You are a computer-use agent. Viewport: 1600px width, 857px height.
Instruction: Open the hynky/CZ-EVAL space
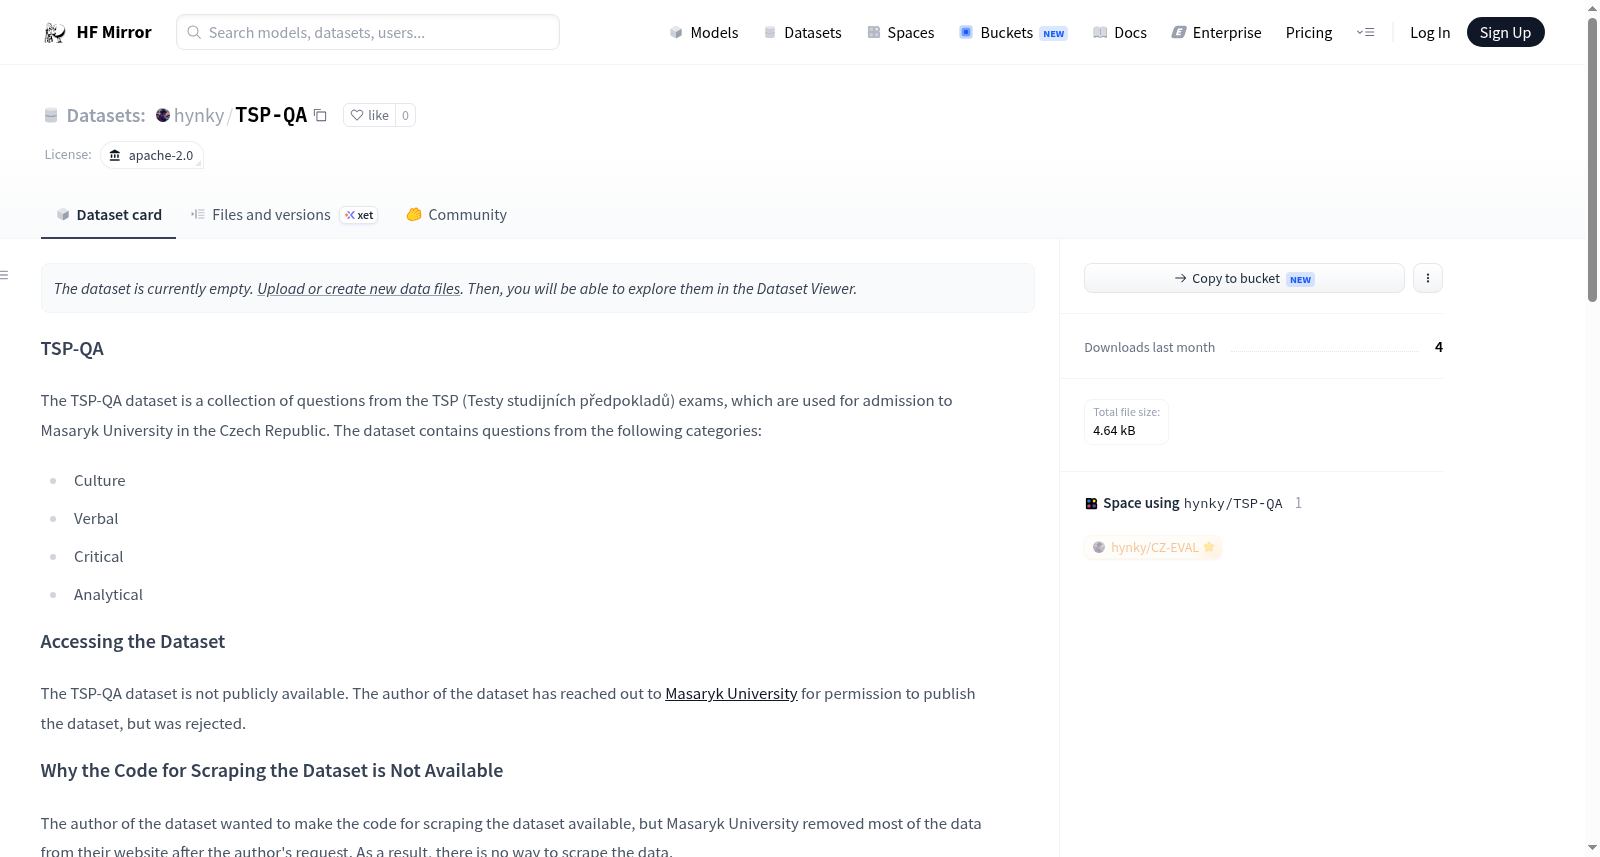click(x=1153, y=548)
